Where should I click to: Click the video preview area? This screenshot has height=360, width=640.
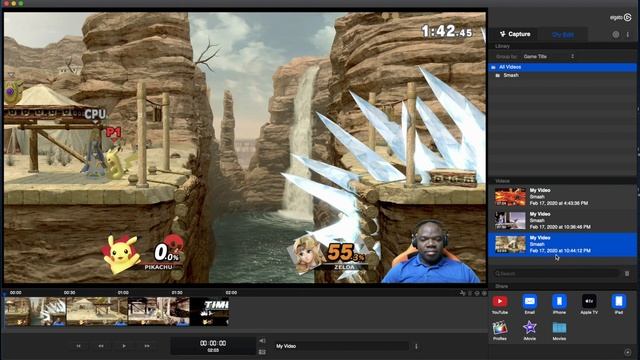coord(245,147)
